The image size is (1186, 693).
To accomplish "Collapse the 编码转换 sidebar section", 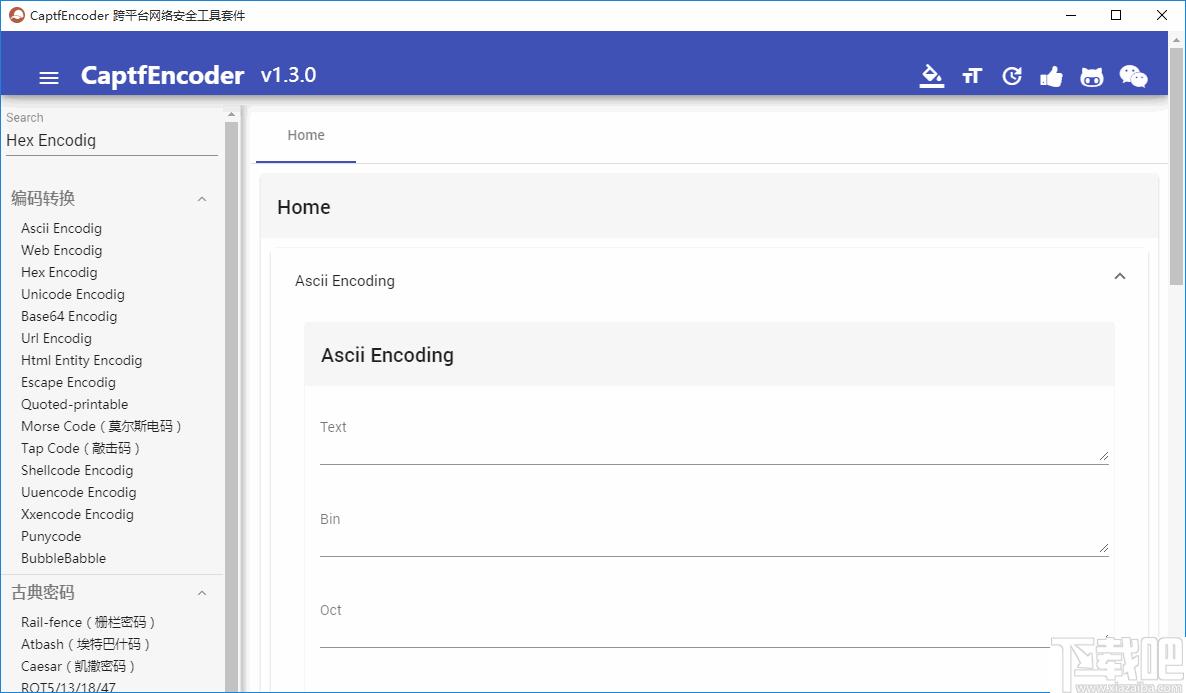I will click(202, 199).
